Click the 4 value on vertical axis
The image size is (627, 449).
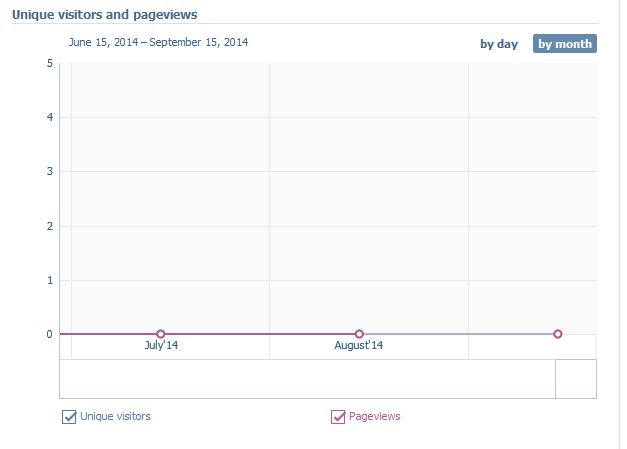(x=49, y=118)
